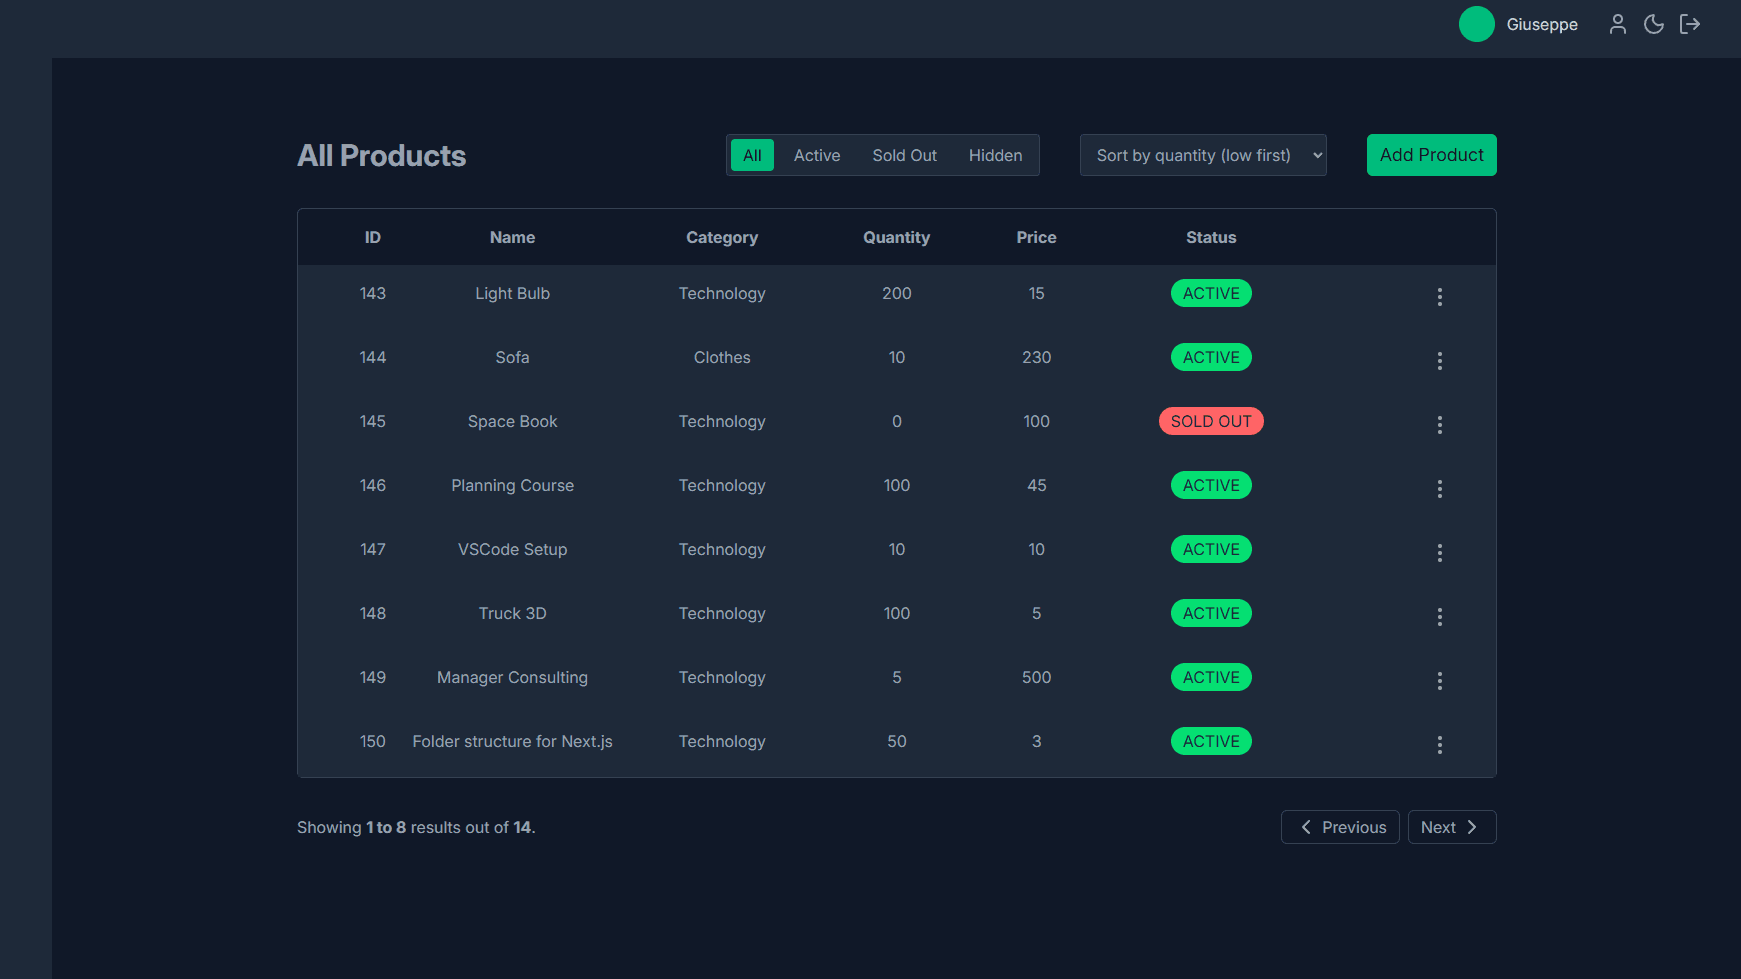Click the logout icon in the header
Screen dimensions: 1741x979
pos(1690,24)
